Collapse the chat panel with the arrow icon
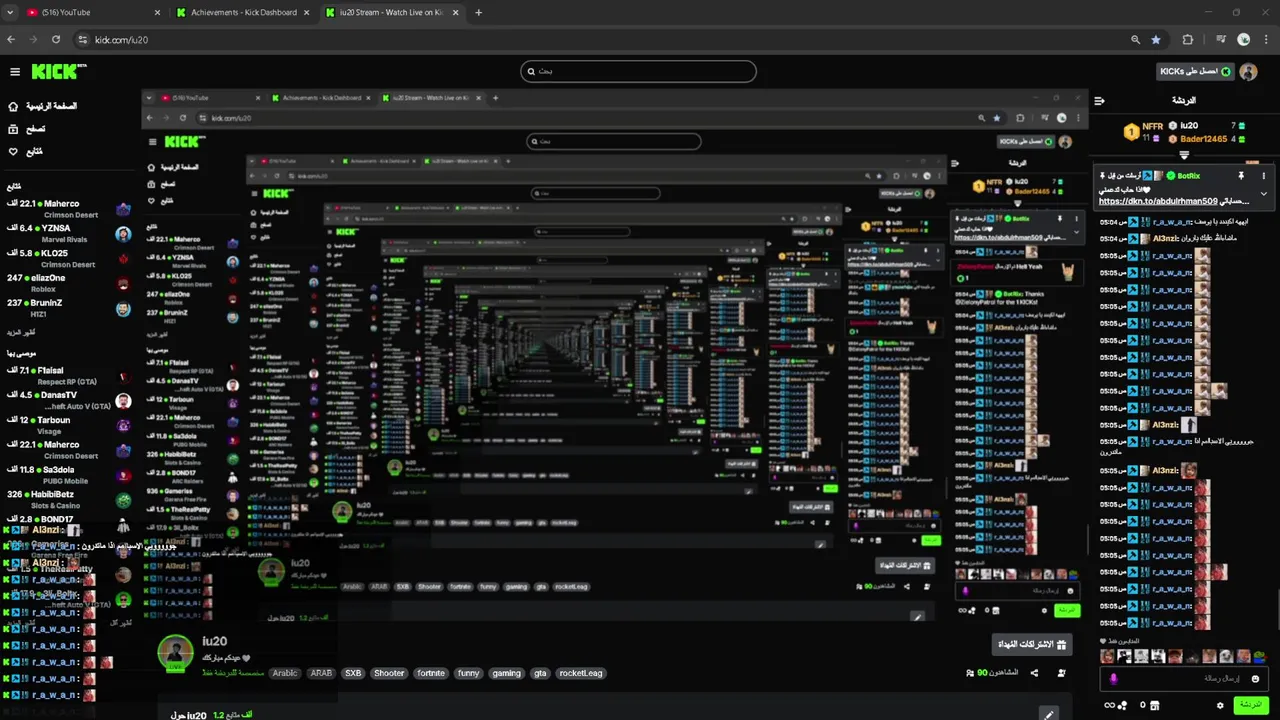The height and width of the screenshot is (720, 1280). [1099, 100]
